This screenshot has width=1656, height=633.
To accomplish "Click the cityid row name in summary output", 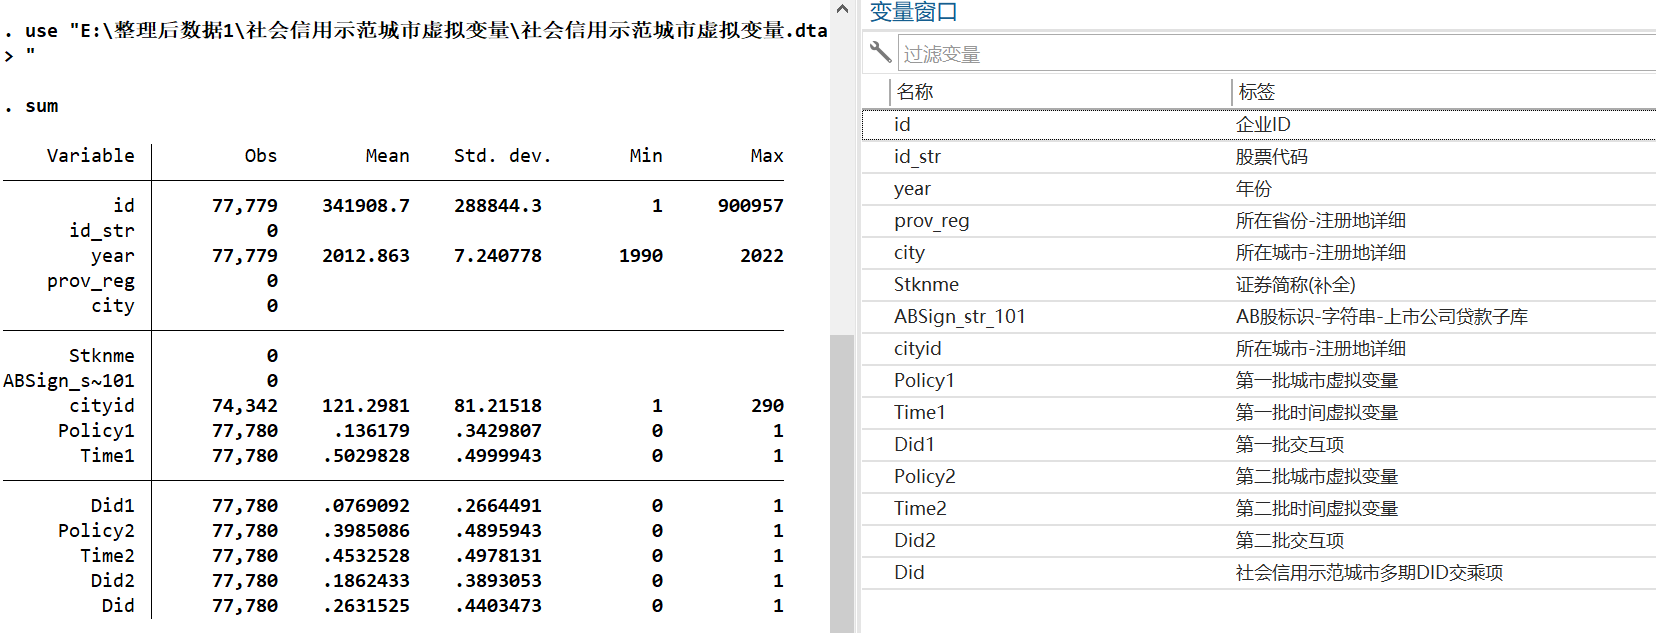I will pyautogui.click(x=101, y=406).
